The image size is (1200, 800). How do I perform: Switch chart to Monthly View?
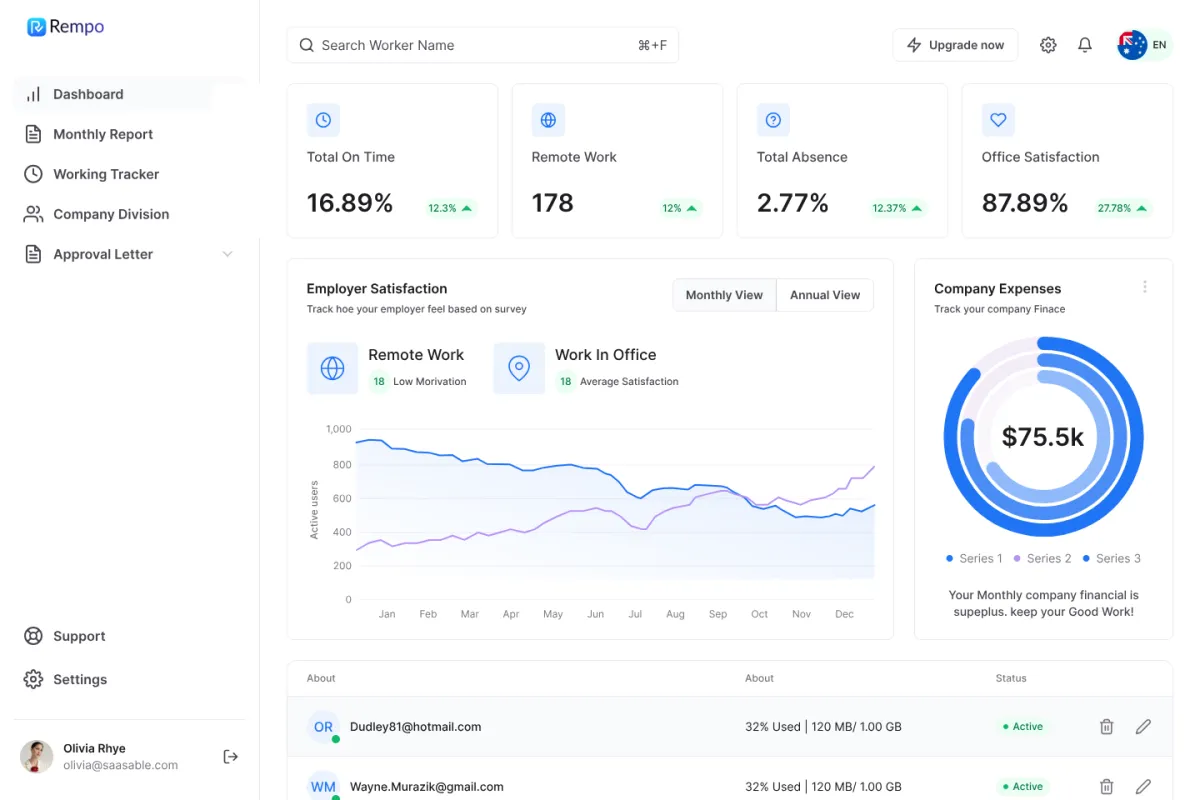pos(724,295)
